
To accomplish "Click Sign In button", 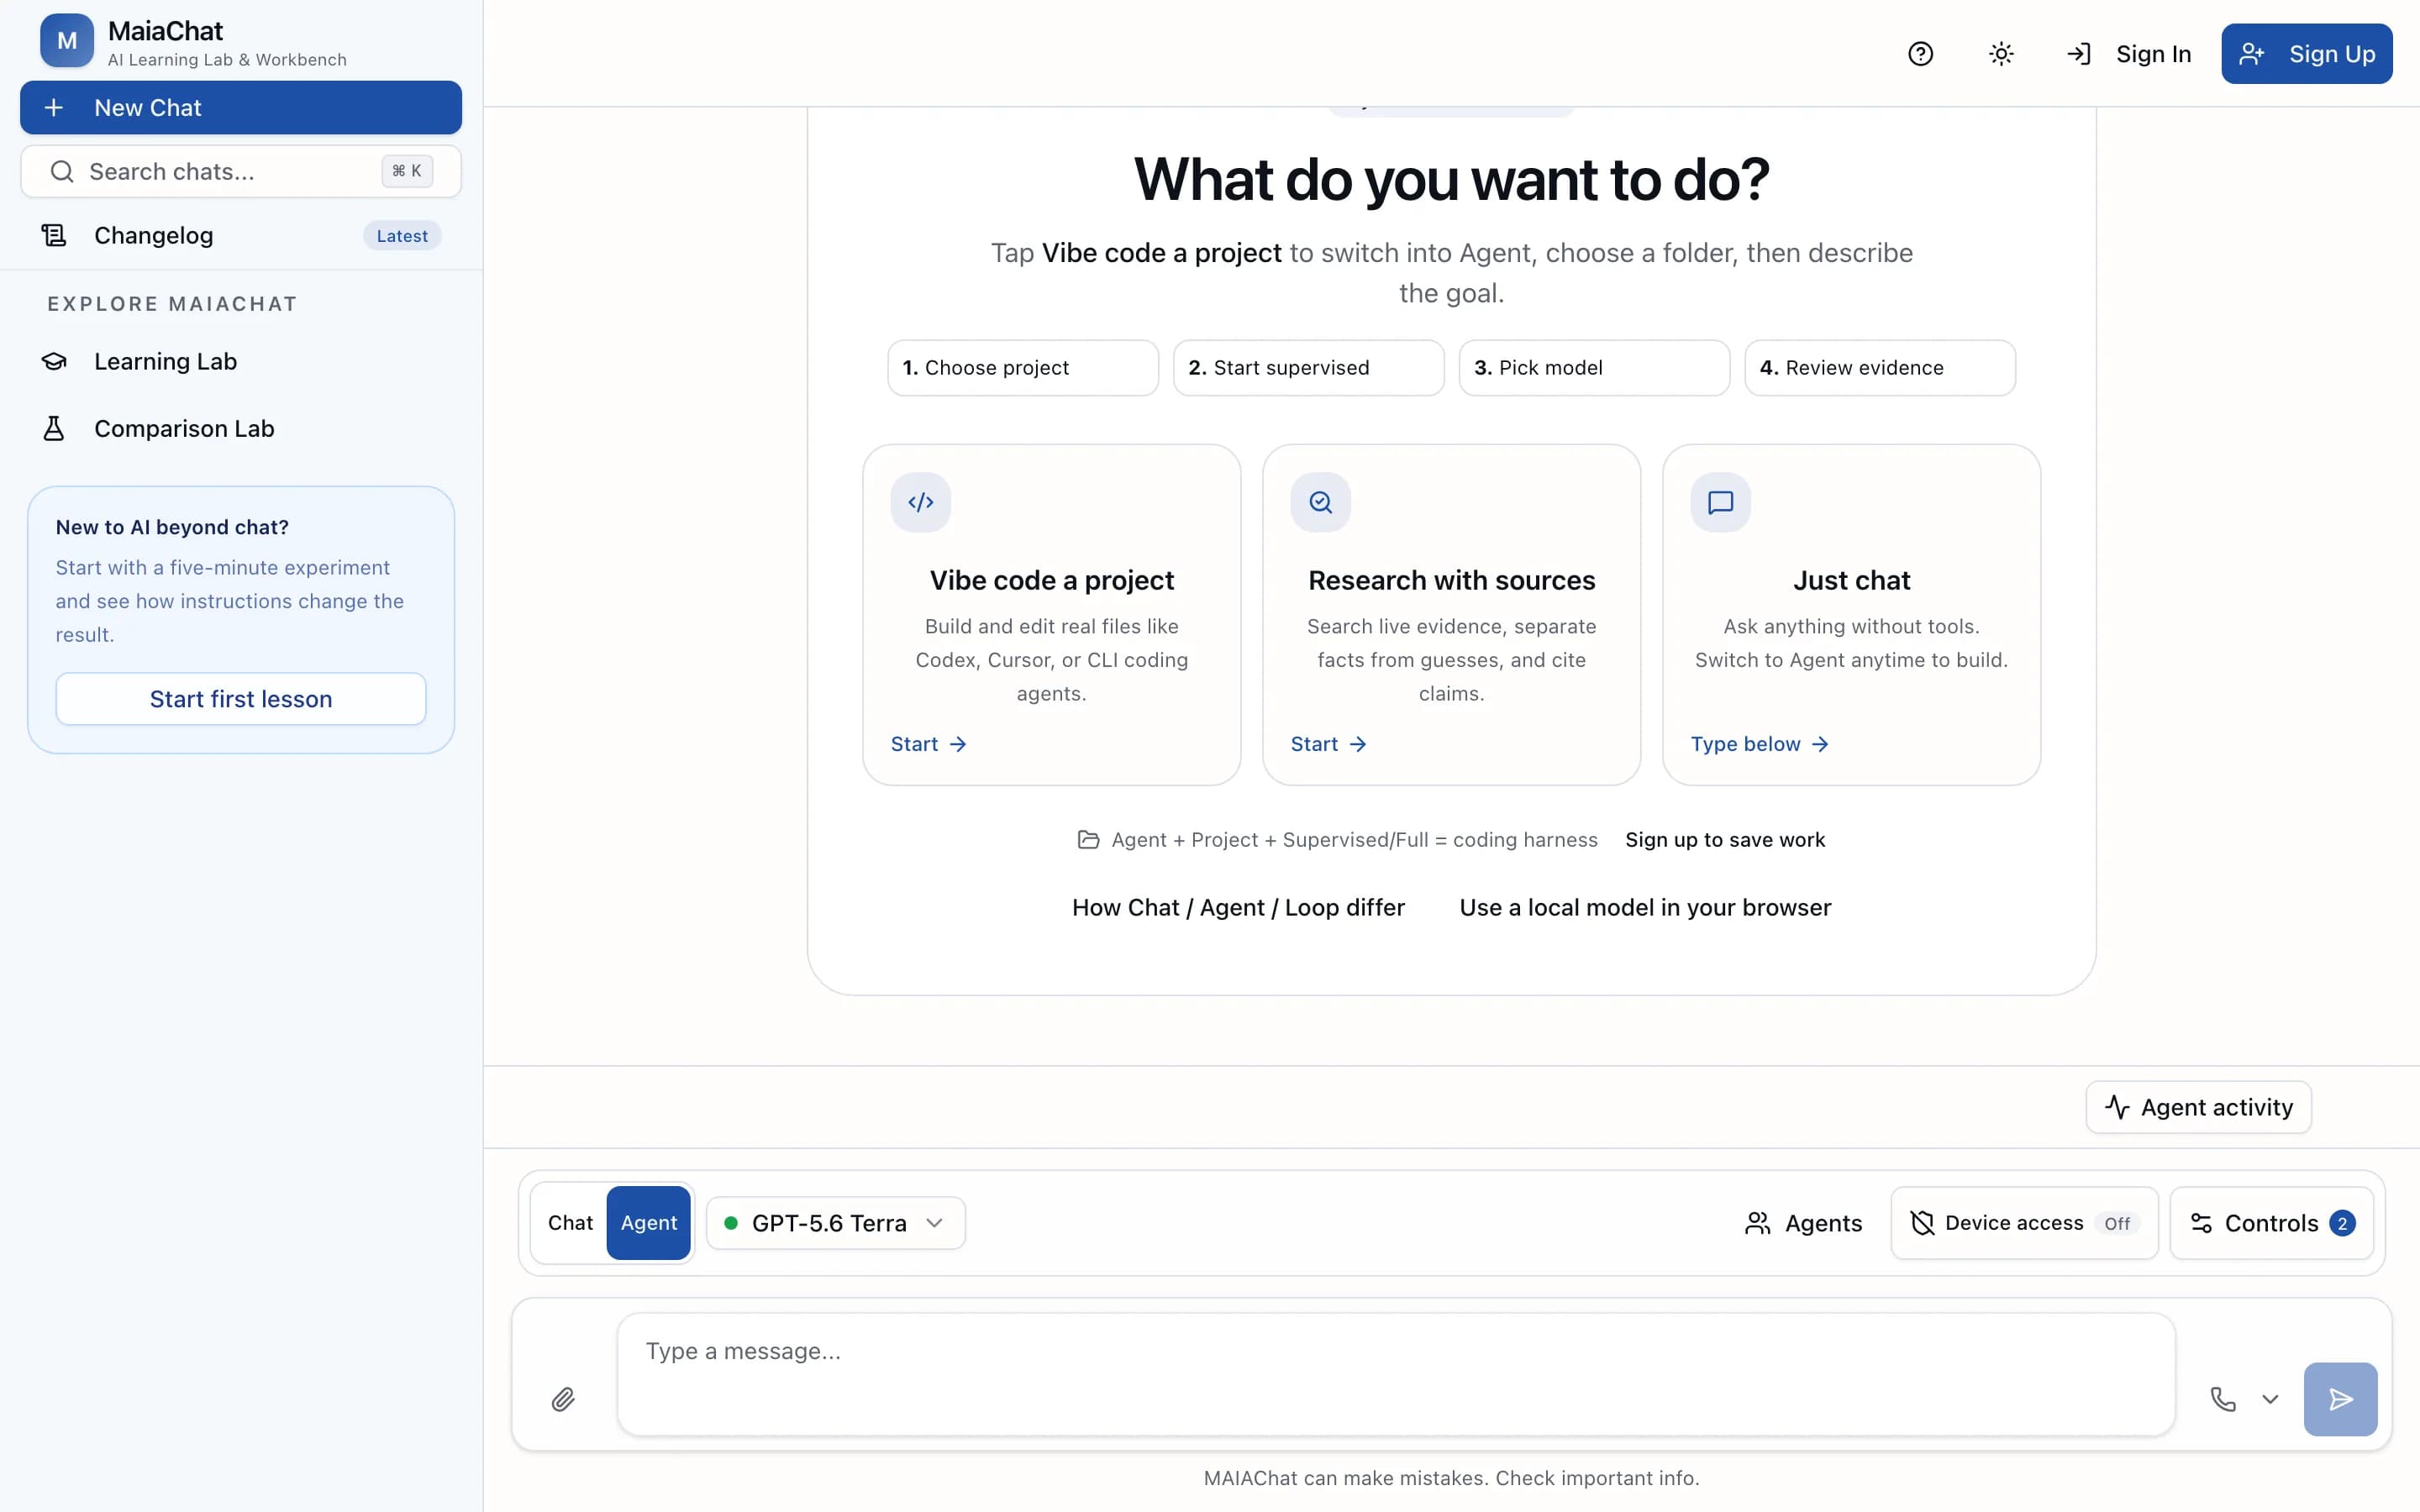I will (2128, 54).
